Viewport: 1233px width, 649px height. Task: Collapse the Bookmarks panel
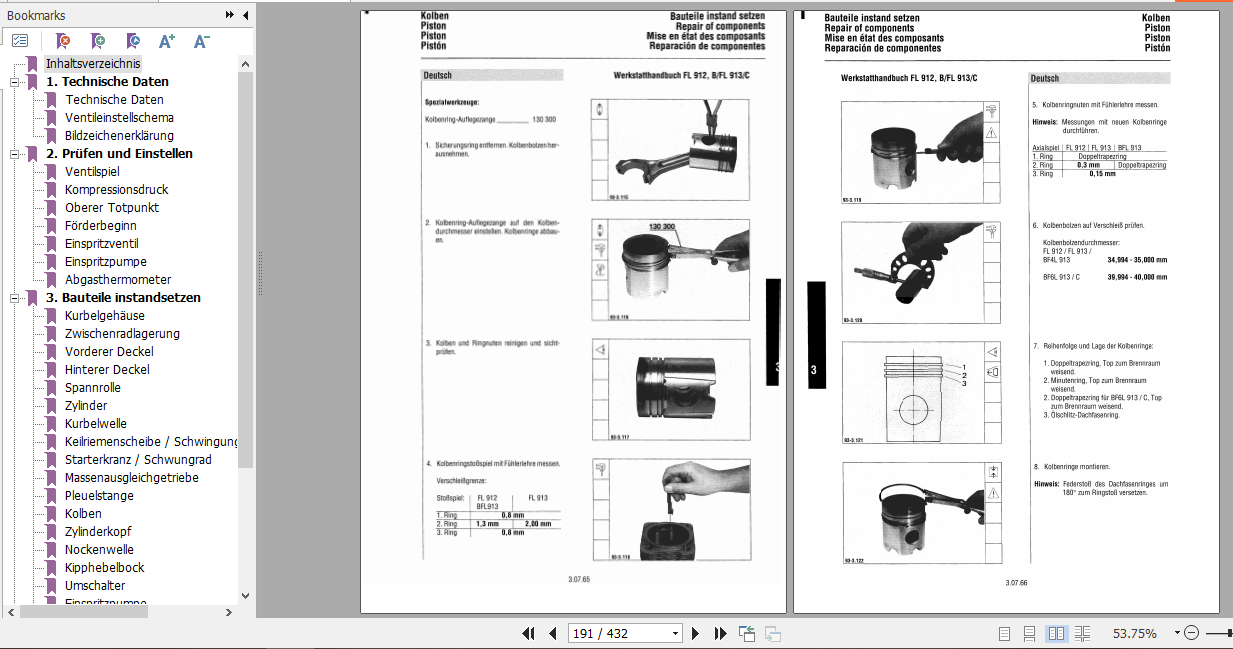pos(244,15)
